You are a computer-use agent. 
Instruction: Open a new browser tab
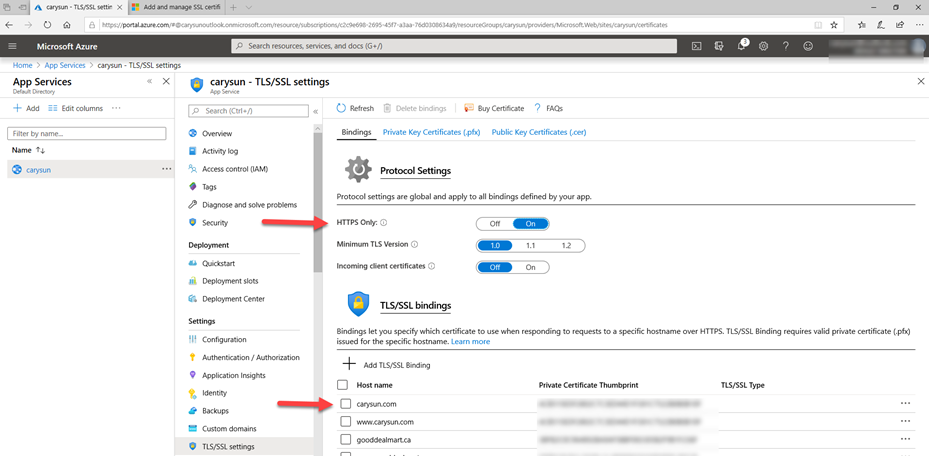233,8
